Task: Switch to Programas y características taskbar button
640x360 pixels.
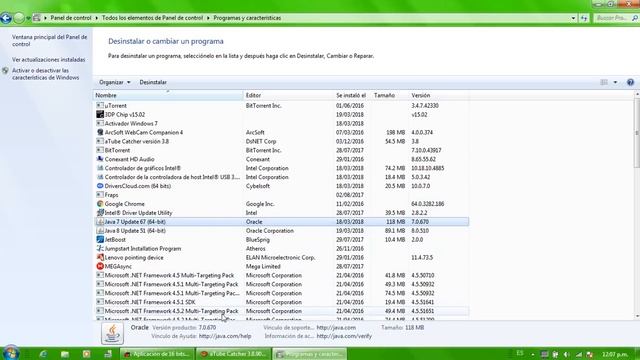Action: 310,354
